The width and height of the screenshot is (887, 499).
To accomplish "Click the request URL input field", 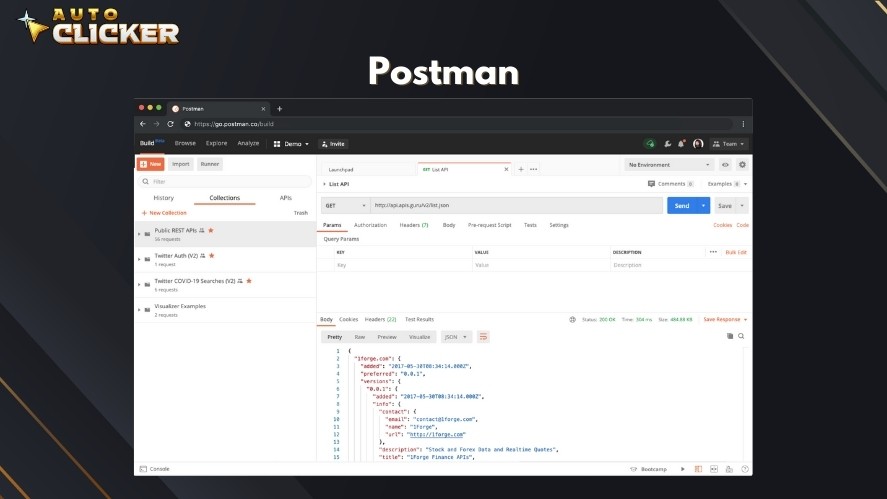I will click(x=516, y=205).
